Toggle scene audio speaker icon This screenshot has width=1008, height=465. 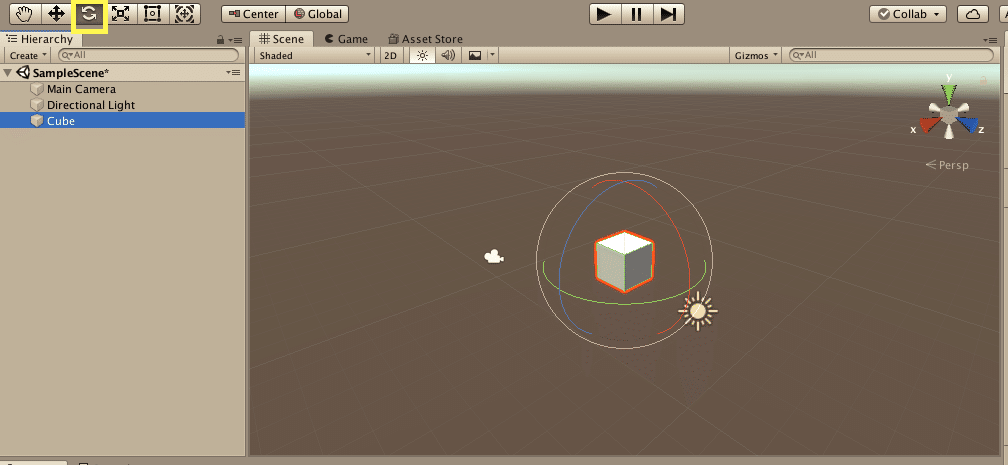coord(448,55)
